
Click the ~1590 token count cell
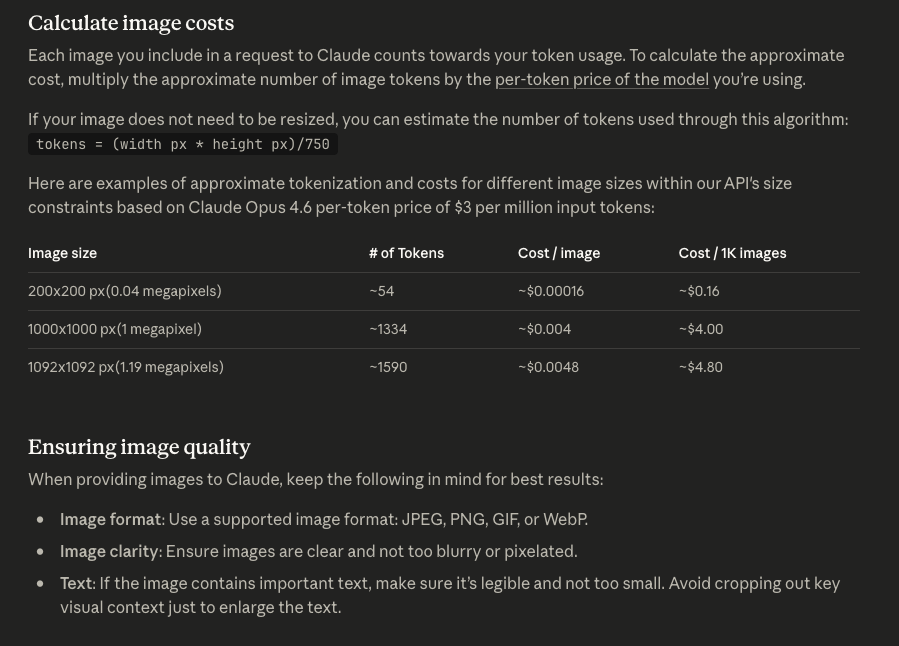tap(388, 367)
